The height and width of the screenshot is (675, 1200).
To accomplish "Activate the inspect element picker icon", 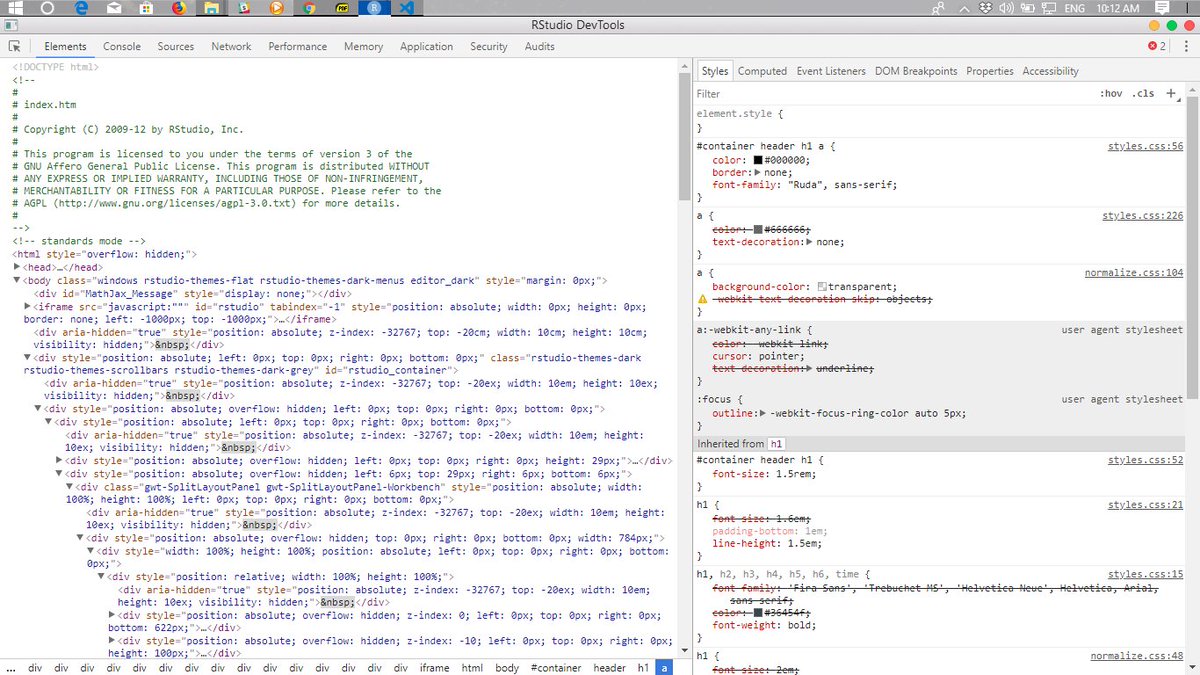I will (15, 46).
